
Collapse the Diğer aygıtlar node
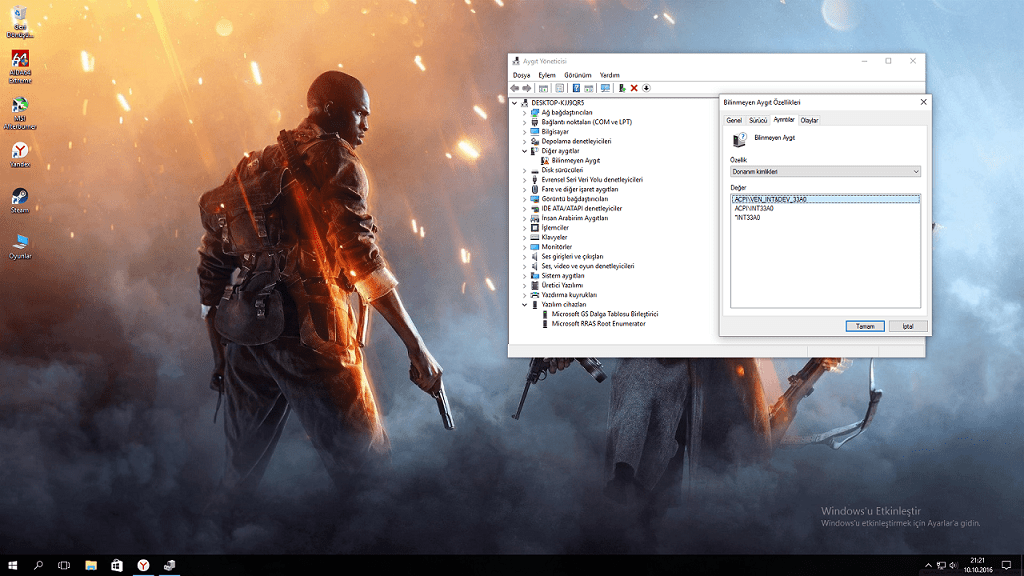[x=524, y=151]
